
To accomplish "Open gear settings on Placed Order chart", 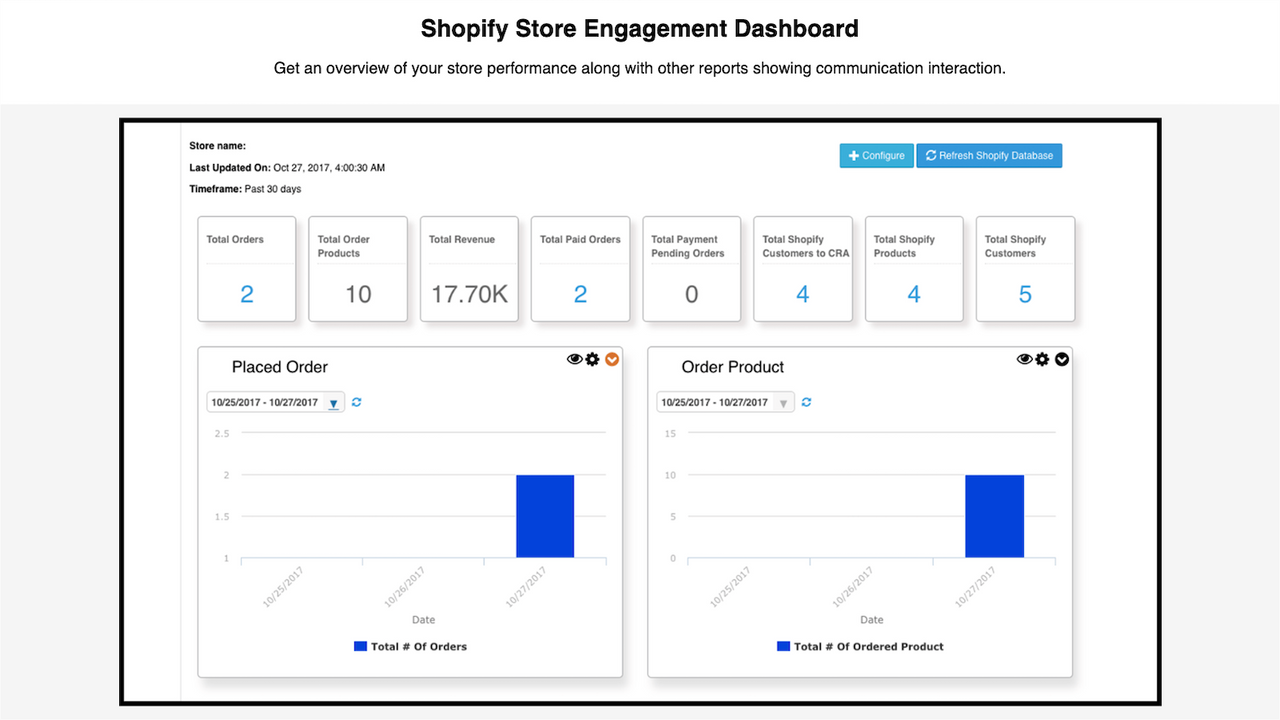I will click(592, 359).
